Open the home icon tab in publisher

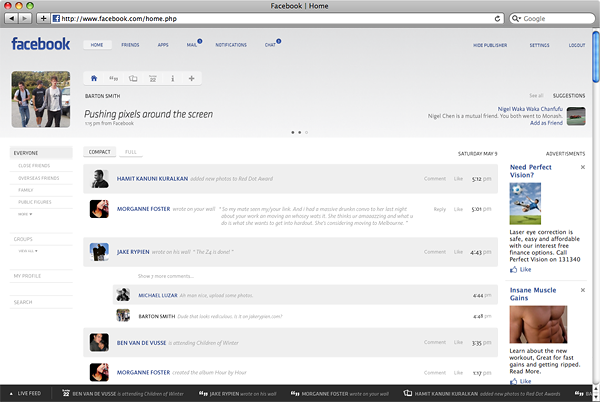click(x=94, y=78)
